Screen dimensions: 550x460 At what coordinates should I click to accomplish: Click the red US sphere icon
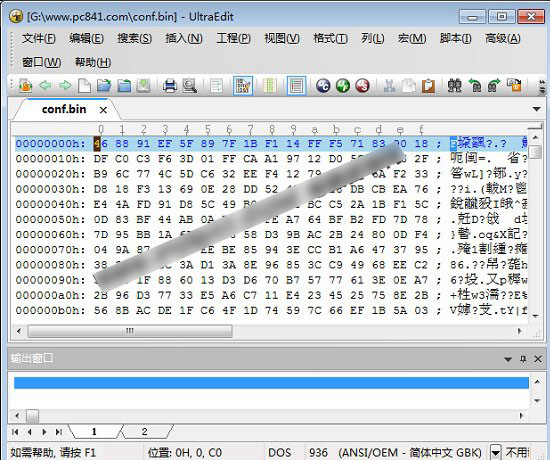tap(363, 85)
